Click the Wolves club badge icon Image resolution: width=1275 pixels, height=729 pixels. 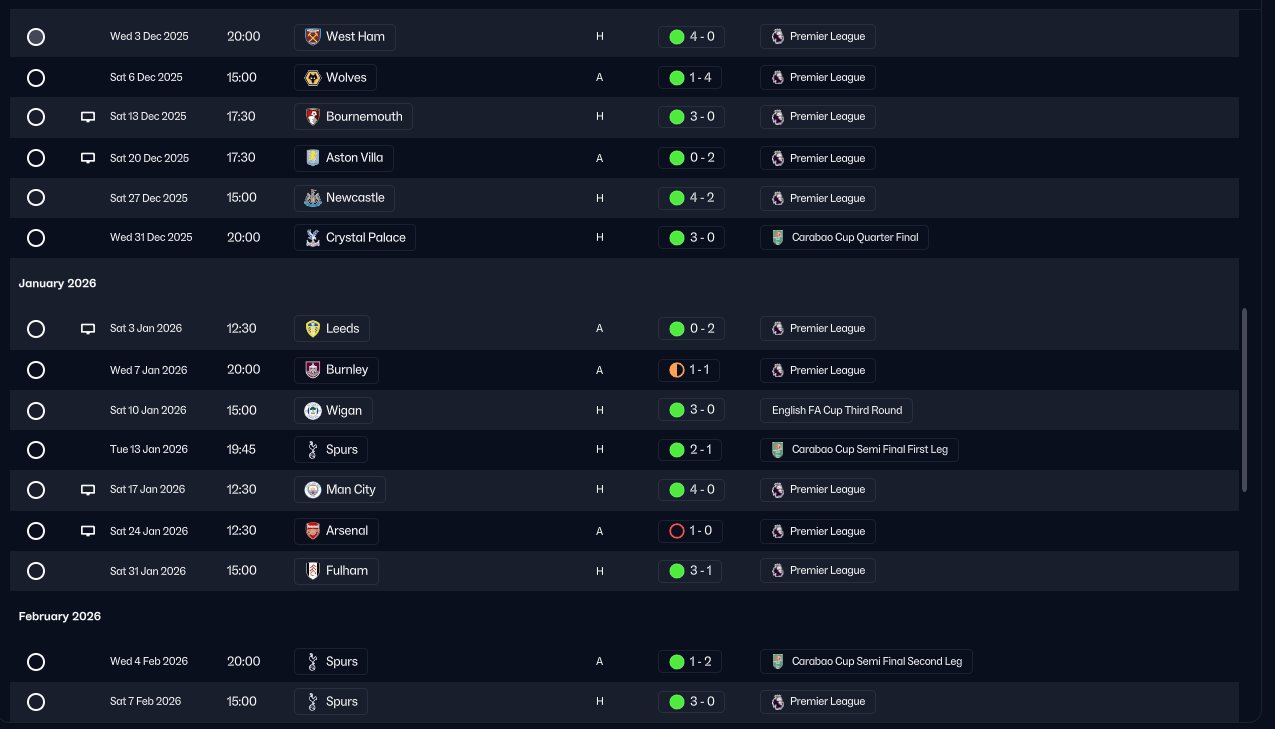tap(313, 77)
